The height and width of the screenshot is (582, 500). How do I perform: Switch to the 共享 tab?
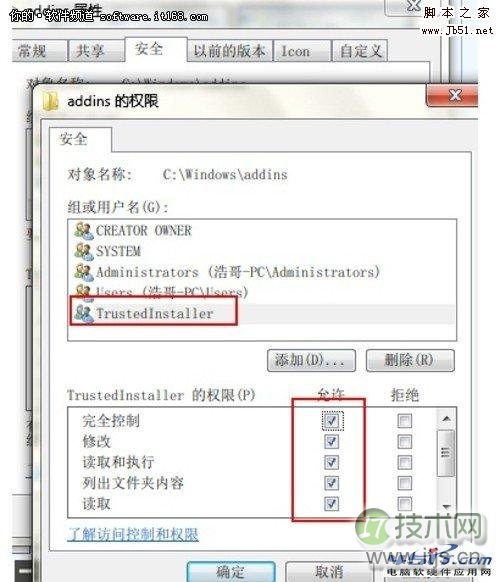(89, 50)
